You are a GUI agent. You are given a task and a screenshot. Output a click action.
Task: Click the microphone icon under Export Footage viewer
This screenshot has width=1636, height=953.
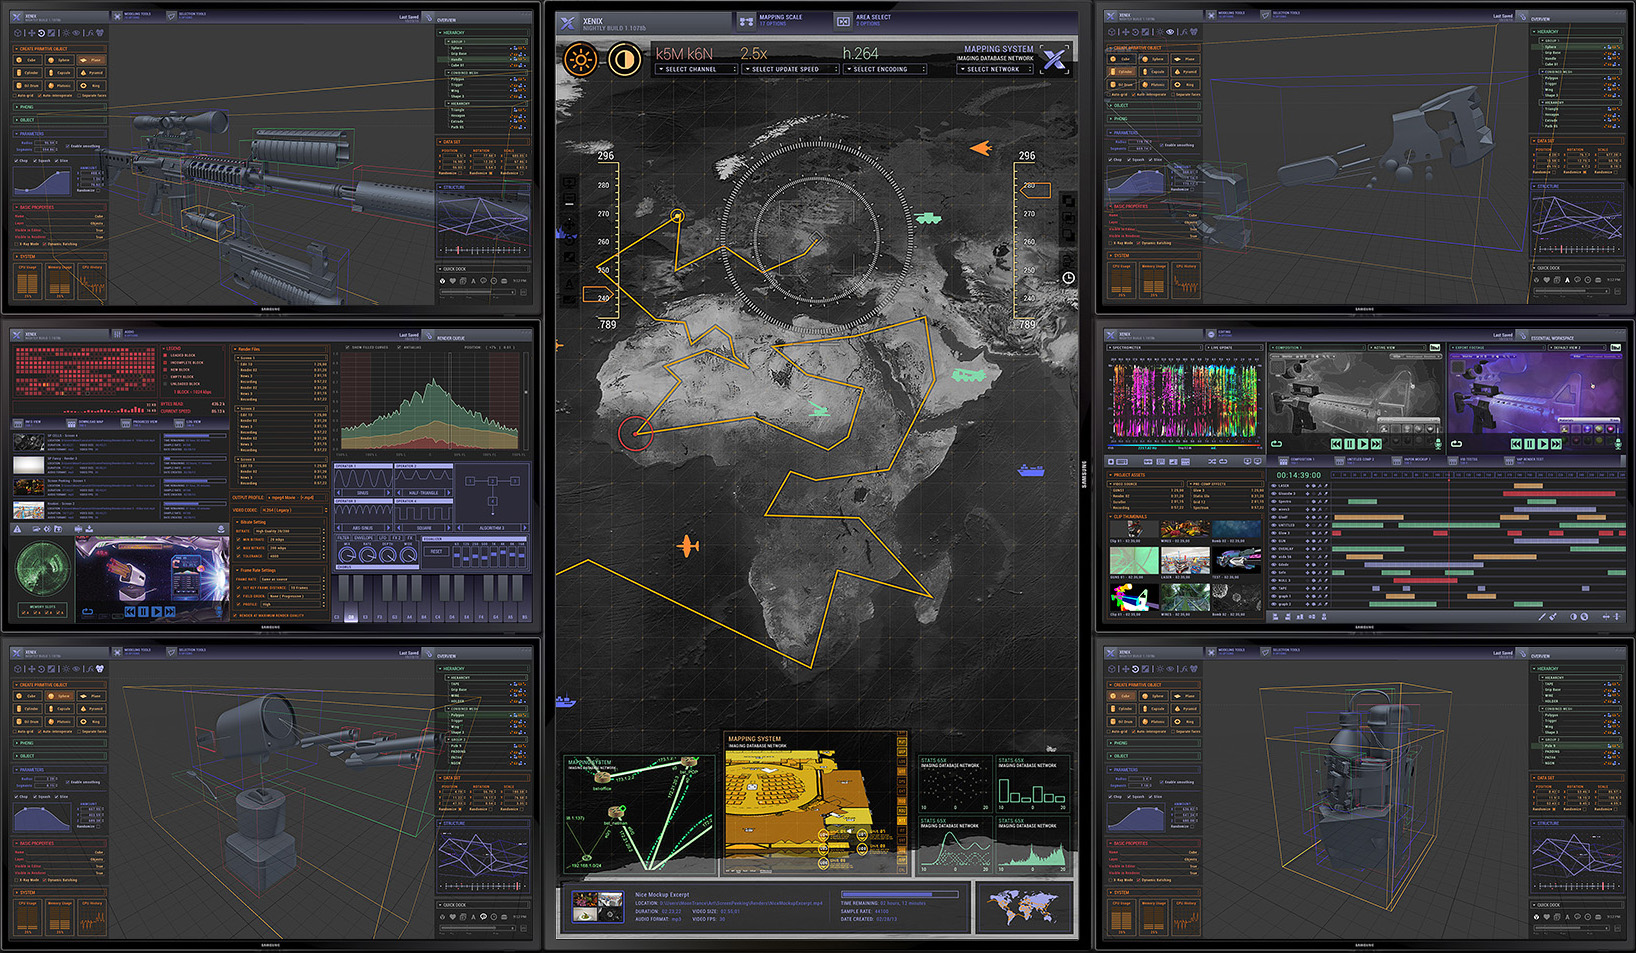tap(1618, 443)
